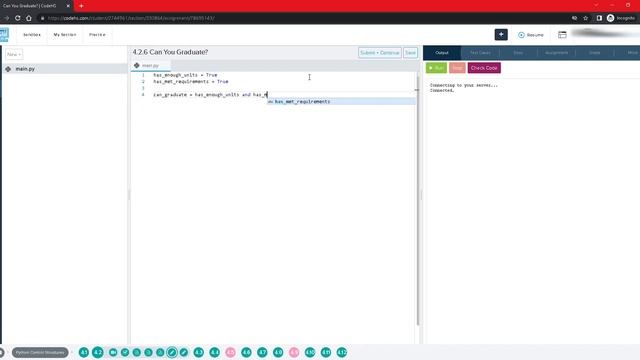The height and width of the screenshot is (360, 640).
Task: Go to lesson 4.10
Action: [x=310, y=352]
